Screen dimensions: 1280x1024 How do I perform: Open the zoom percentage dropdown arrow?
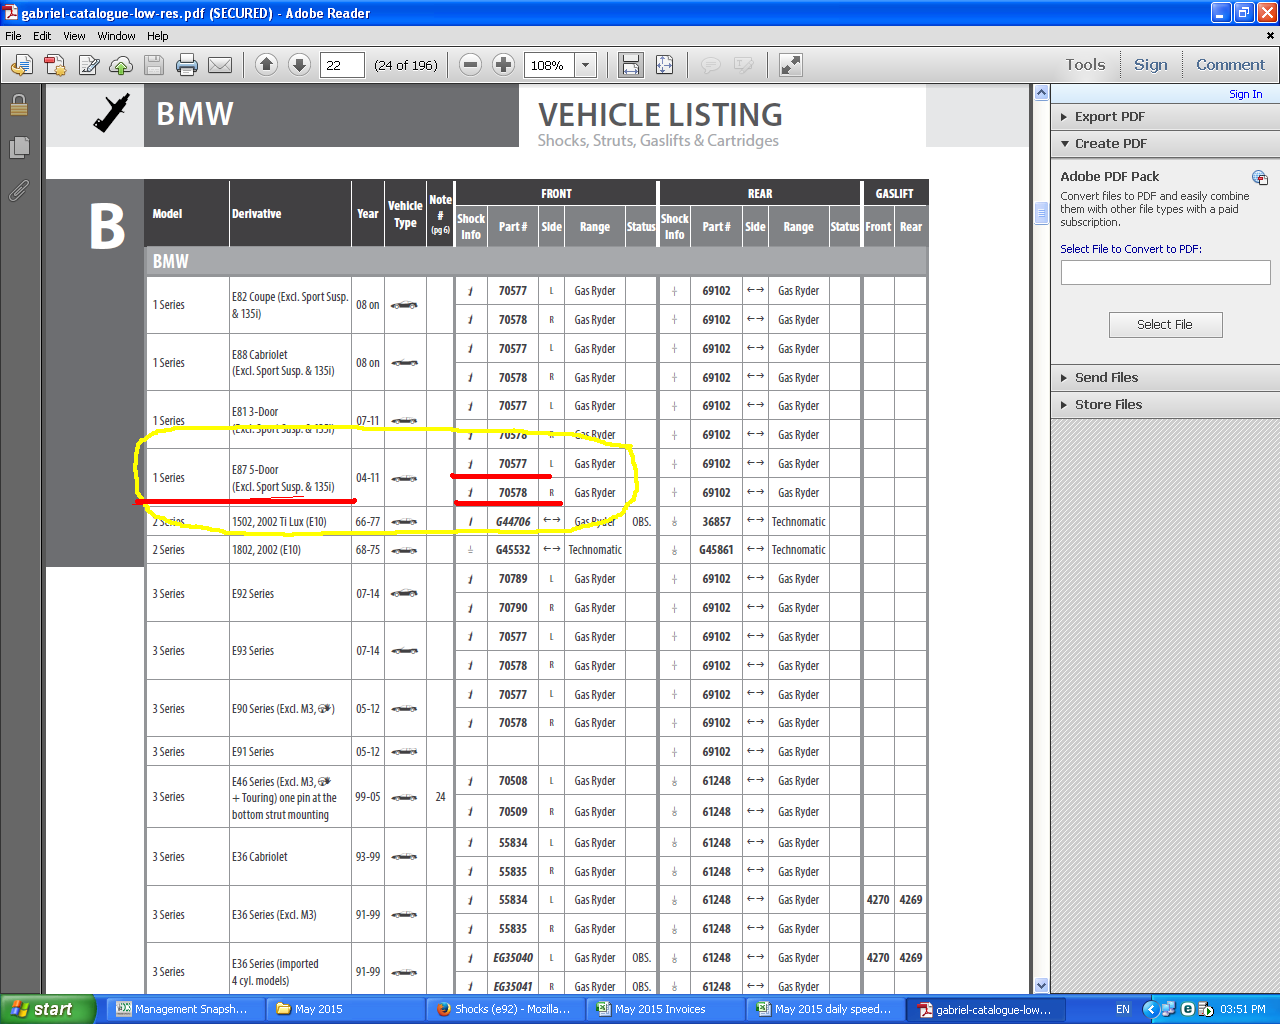click(586, 65)
